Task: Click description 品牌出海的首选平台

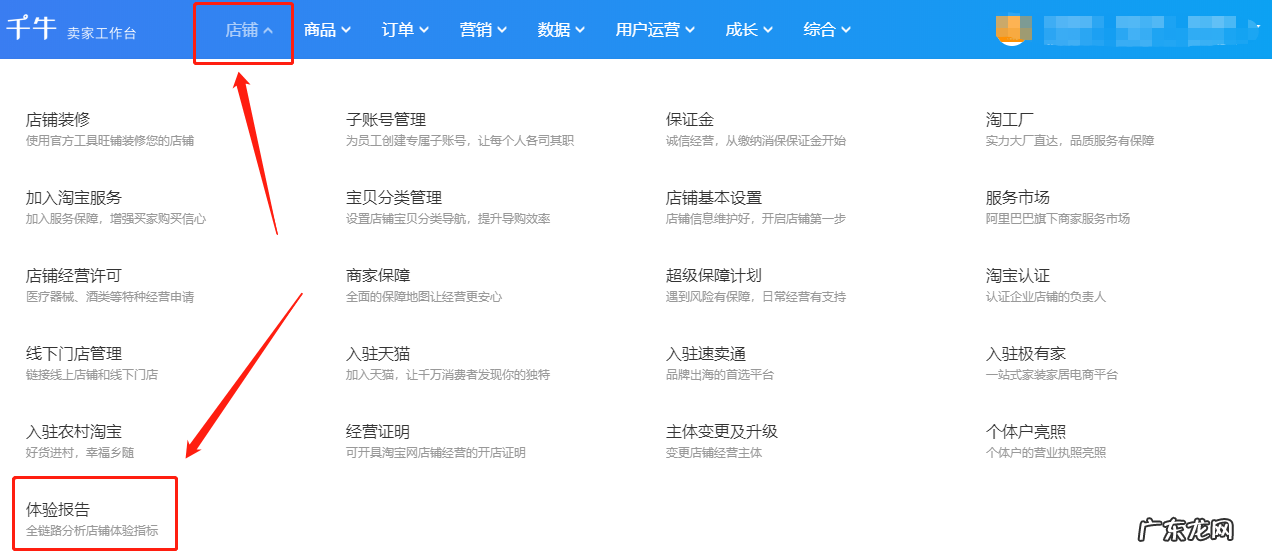Action: click(720, 375)
